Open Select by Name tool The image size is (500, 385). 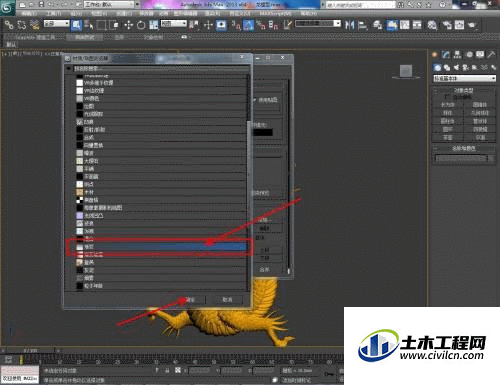pos(89,25)
